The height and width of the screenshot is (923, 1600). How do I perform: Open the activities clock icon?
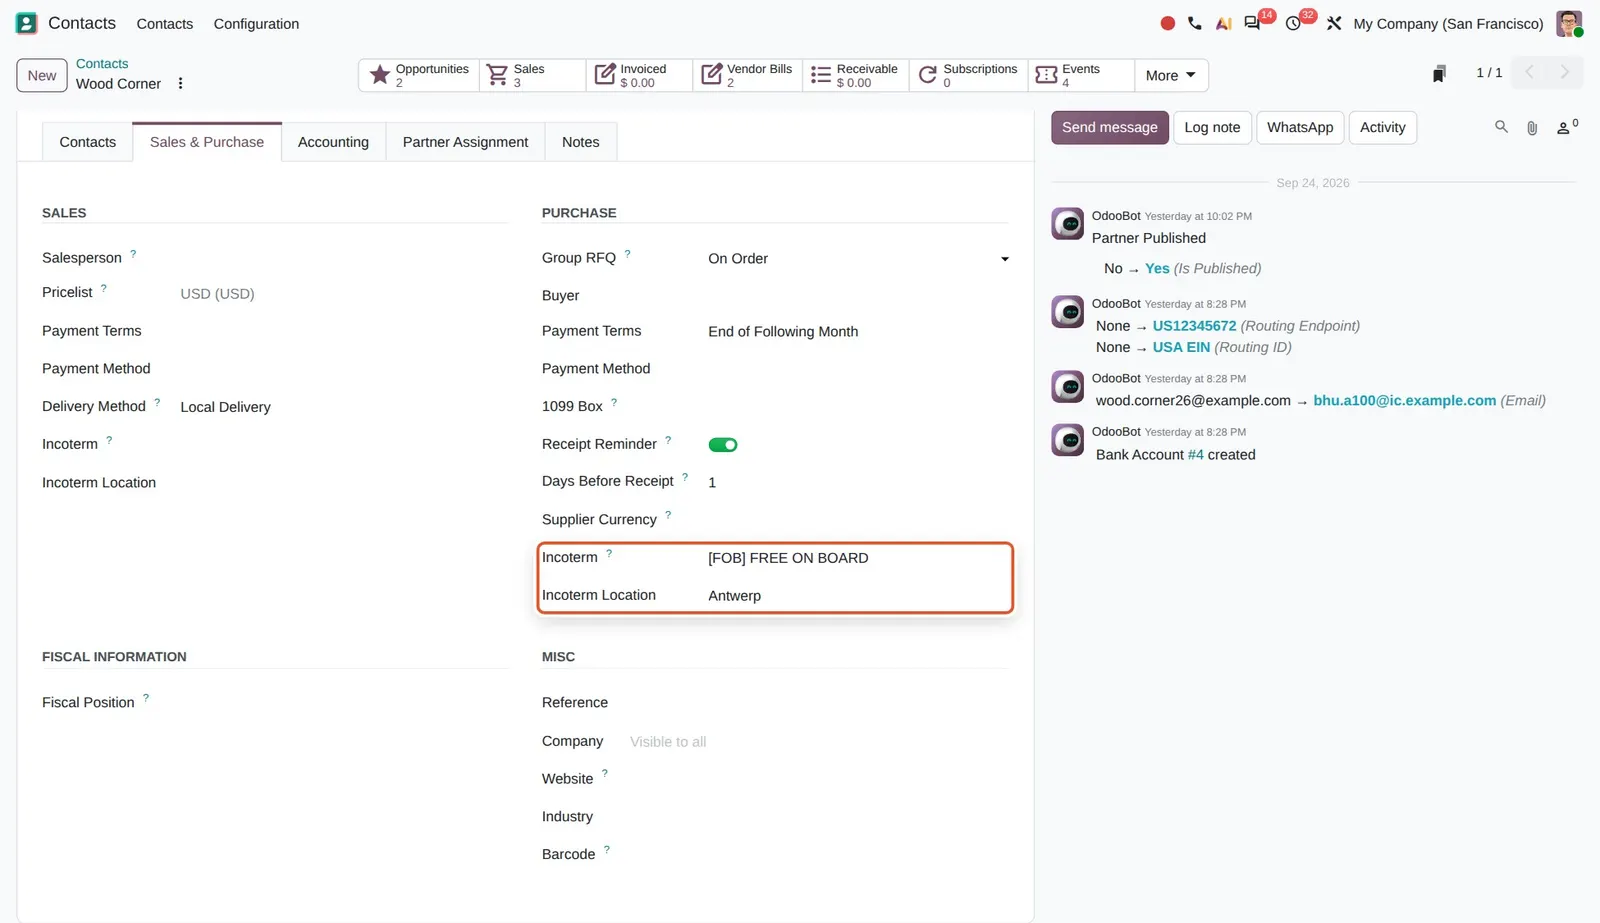[1293, 23]
